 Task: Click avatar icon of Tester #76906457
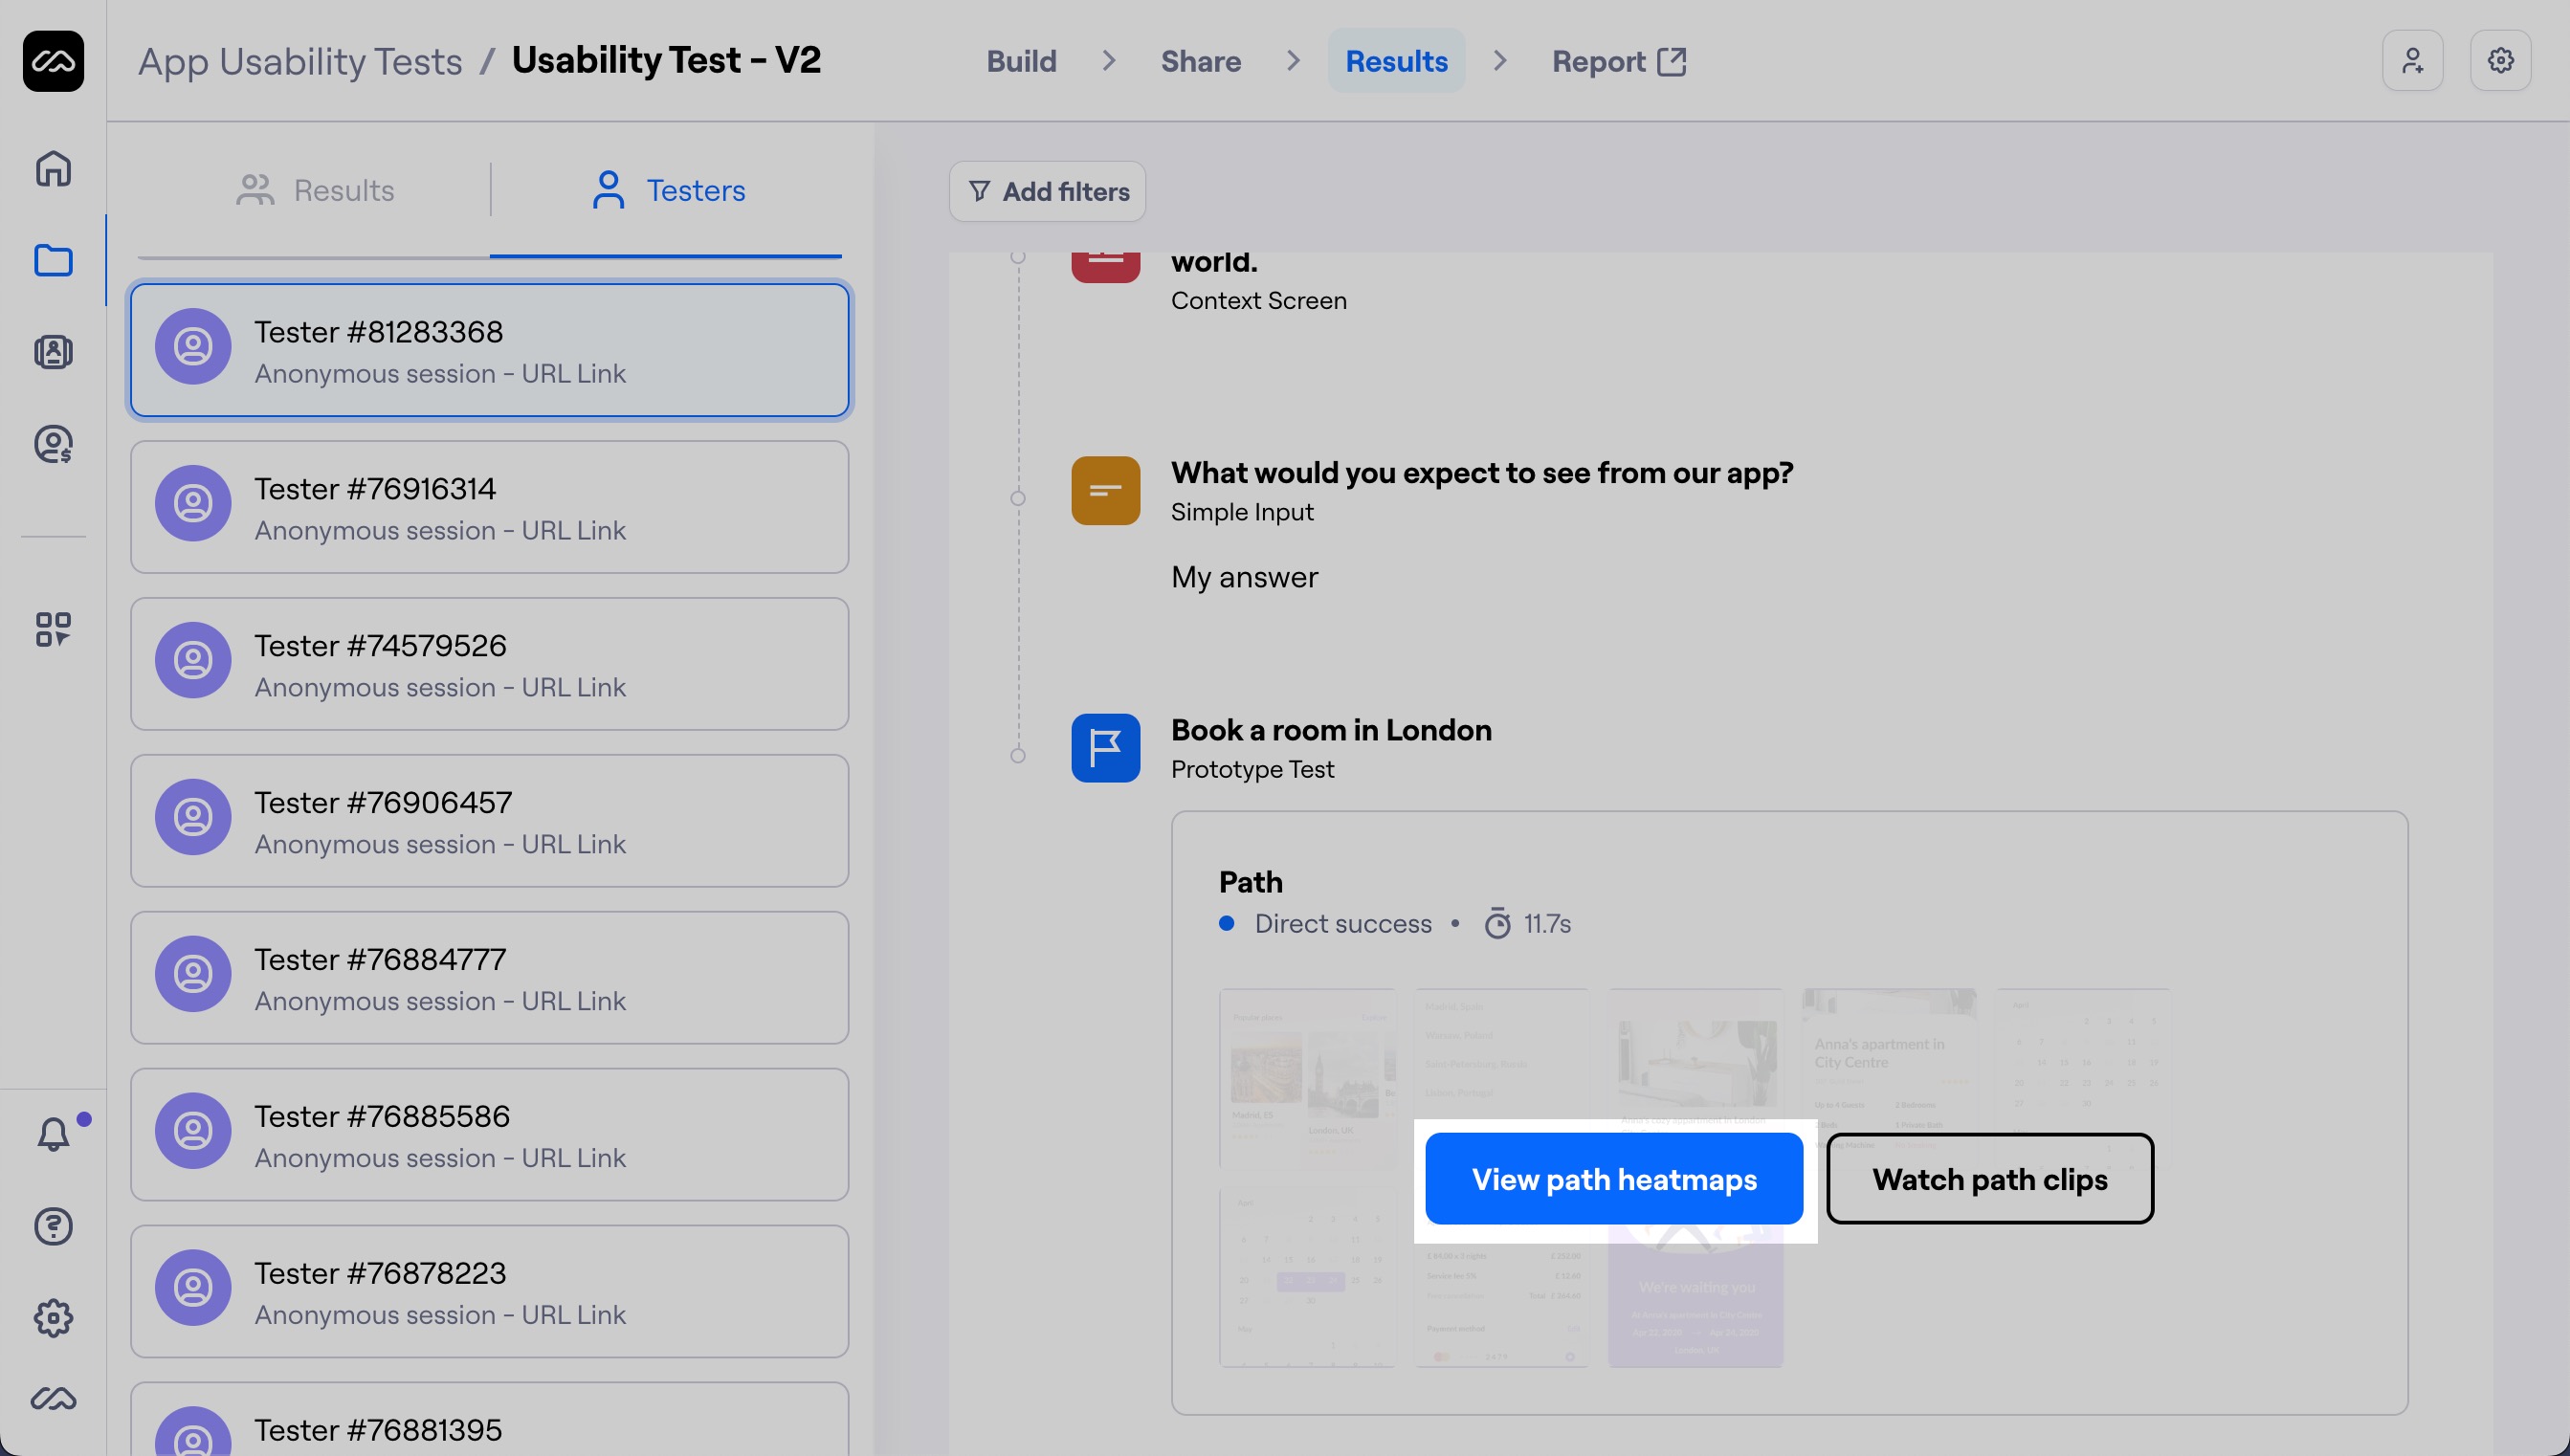pyautogui.click(x=193, y=817)
